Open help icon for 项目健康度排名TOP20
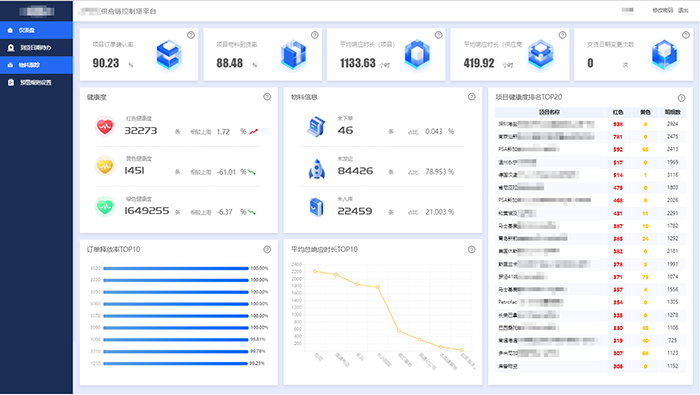The height and width of the screenshot is (395, 700). 681,98
